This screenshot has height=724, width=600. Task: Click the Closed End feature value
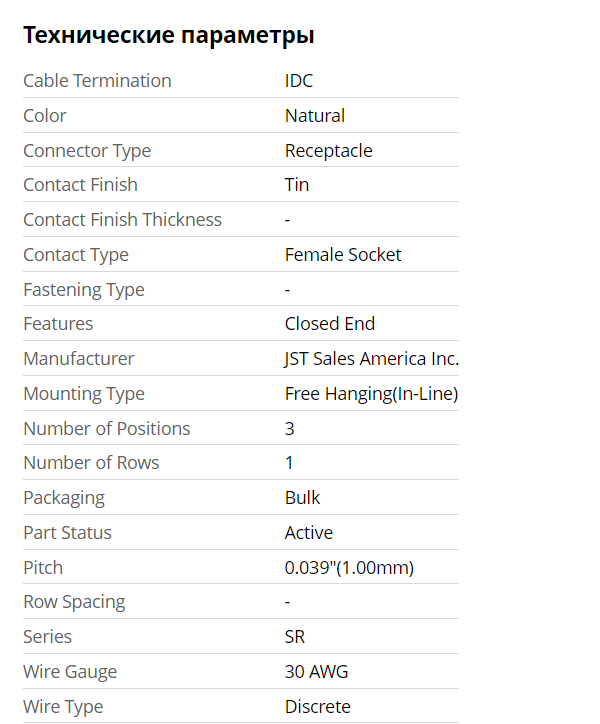[330, 324]
